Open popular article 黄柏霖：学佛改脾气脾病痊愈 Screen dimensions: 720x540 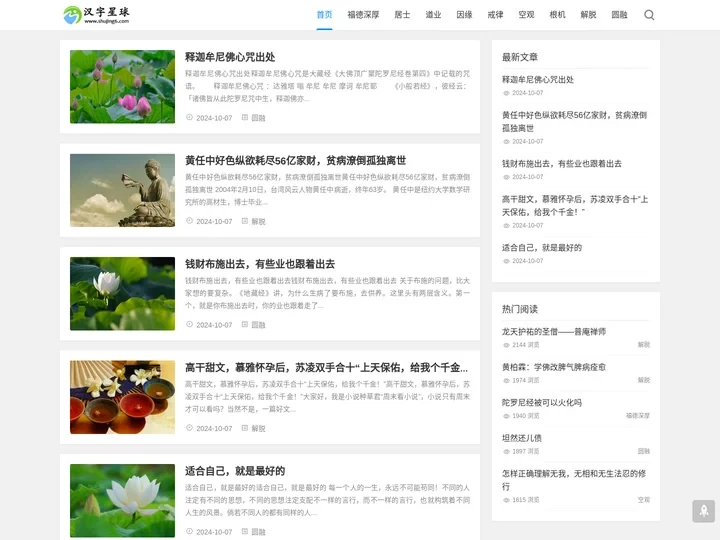[554, 367]
